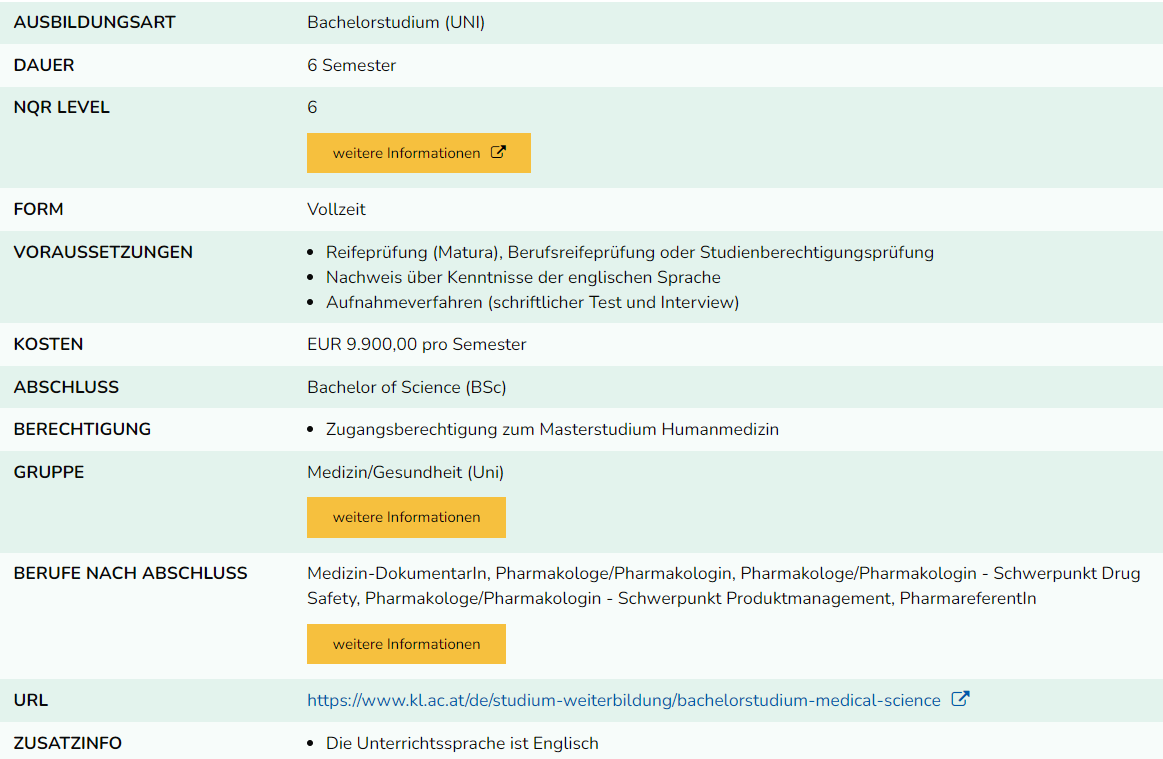Click the external-link icon beside the kl.ac.at URL

pos(960,699)
